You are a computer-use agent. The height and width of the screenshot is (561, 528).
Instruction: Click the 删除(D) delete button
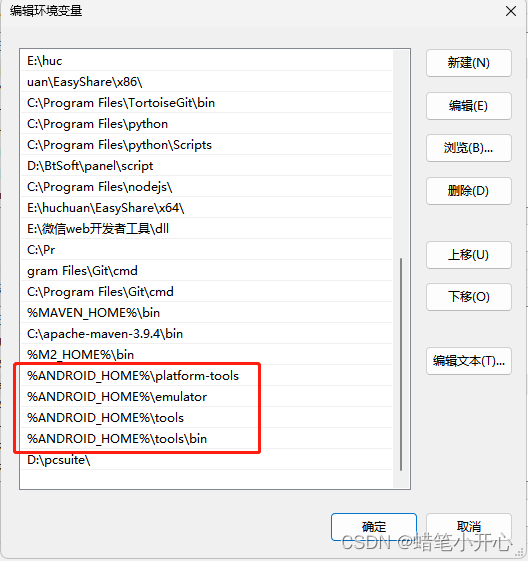[x=469, y=191]
